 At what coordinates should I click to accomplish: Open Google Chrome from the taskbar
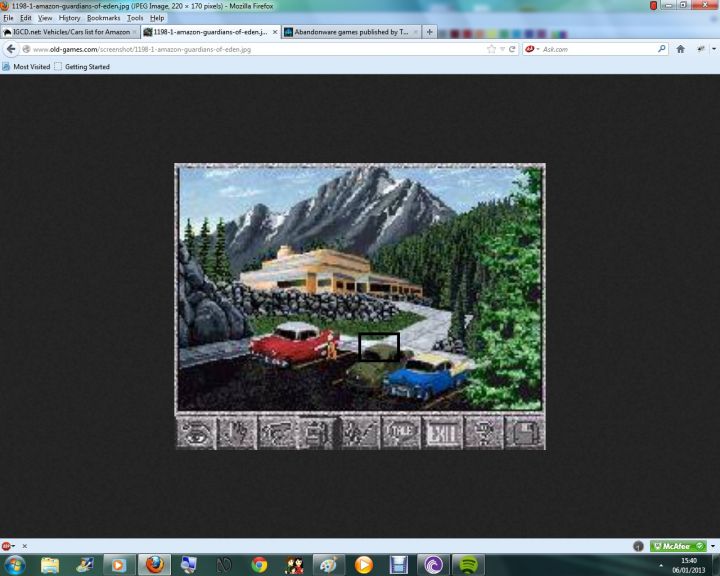[259, 565]
